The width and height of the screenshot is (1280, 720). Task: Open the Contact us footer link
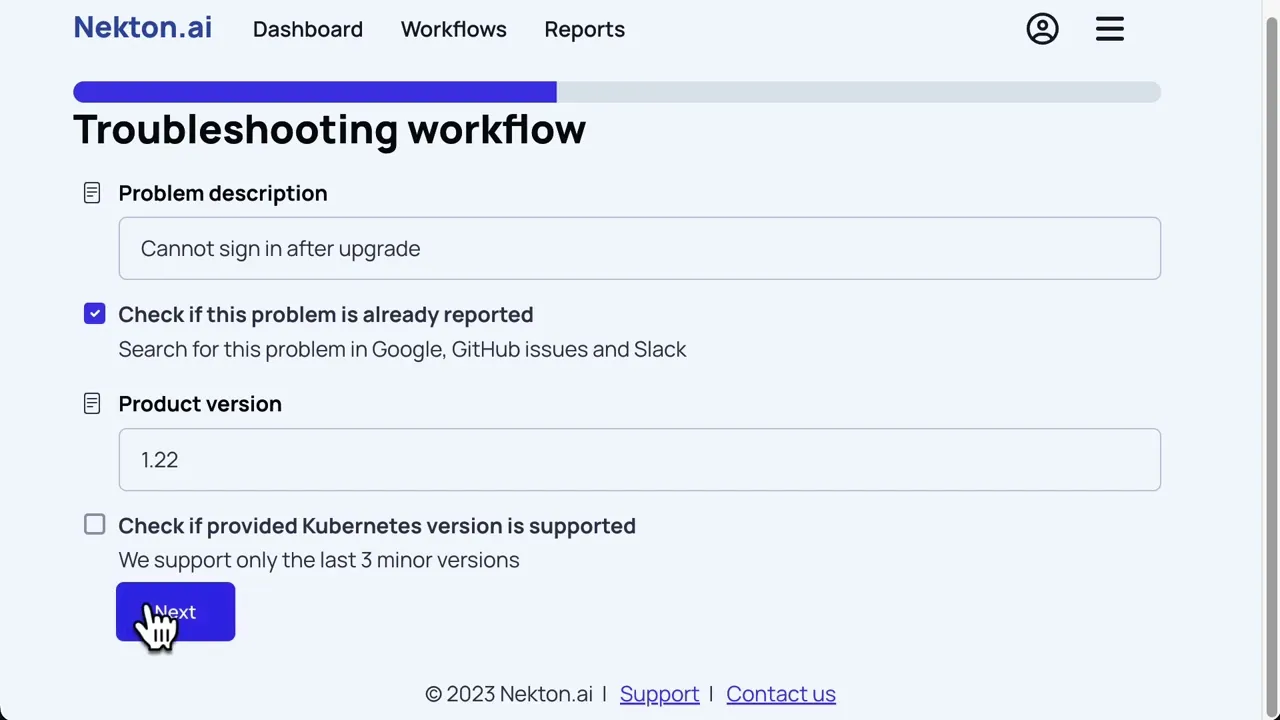pos(780,694)
